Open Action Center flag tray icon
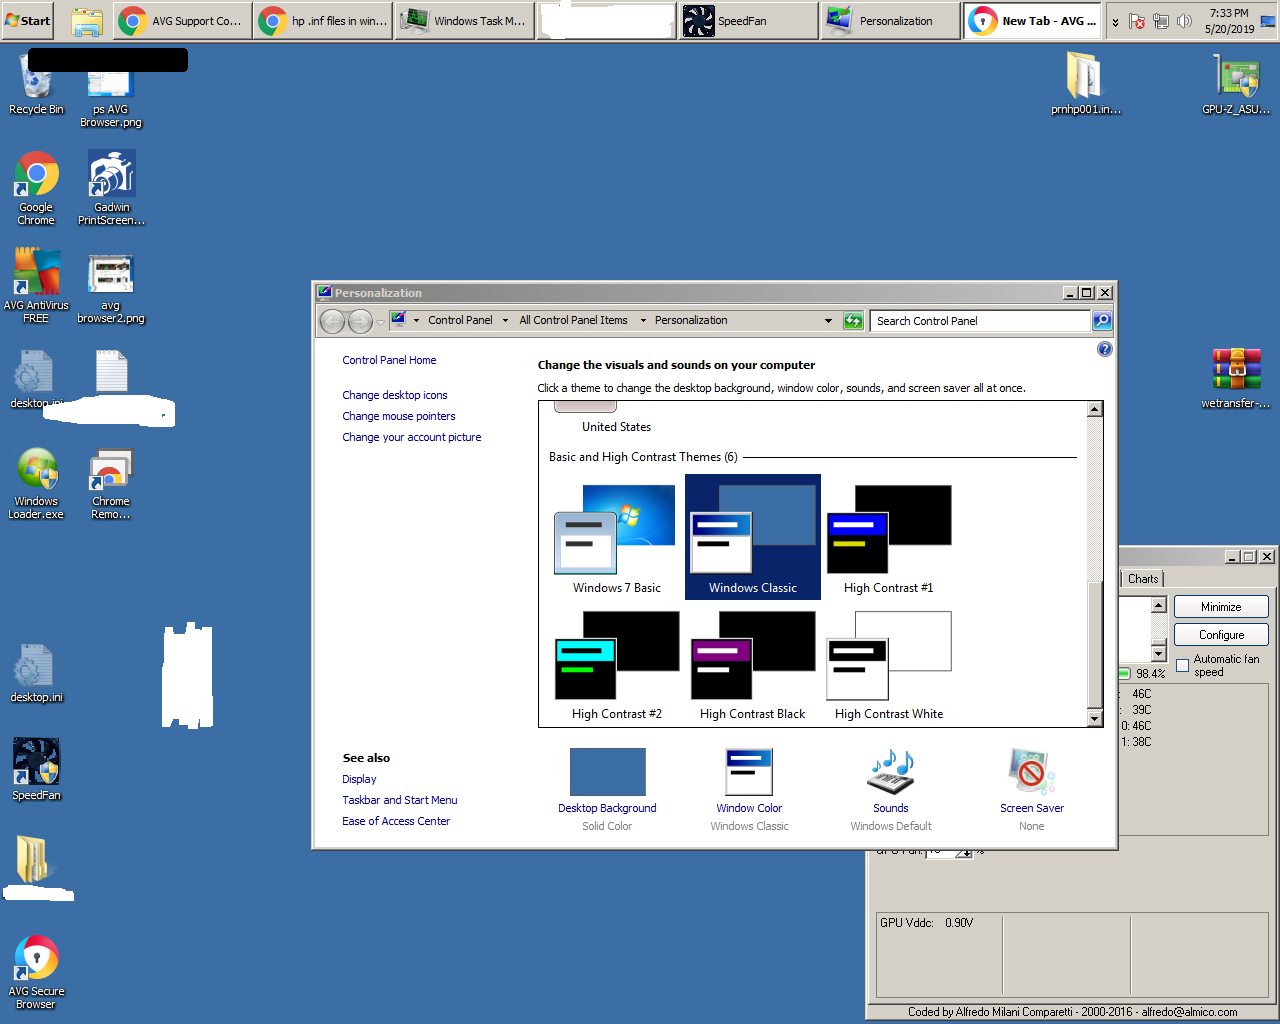This screenshot has width=1280, height=1024. click(1137, 21)
